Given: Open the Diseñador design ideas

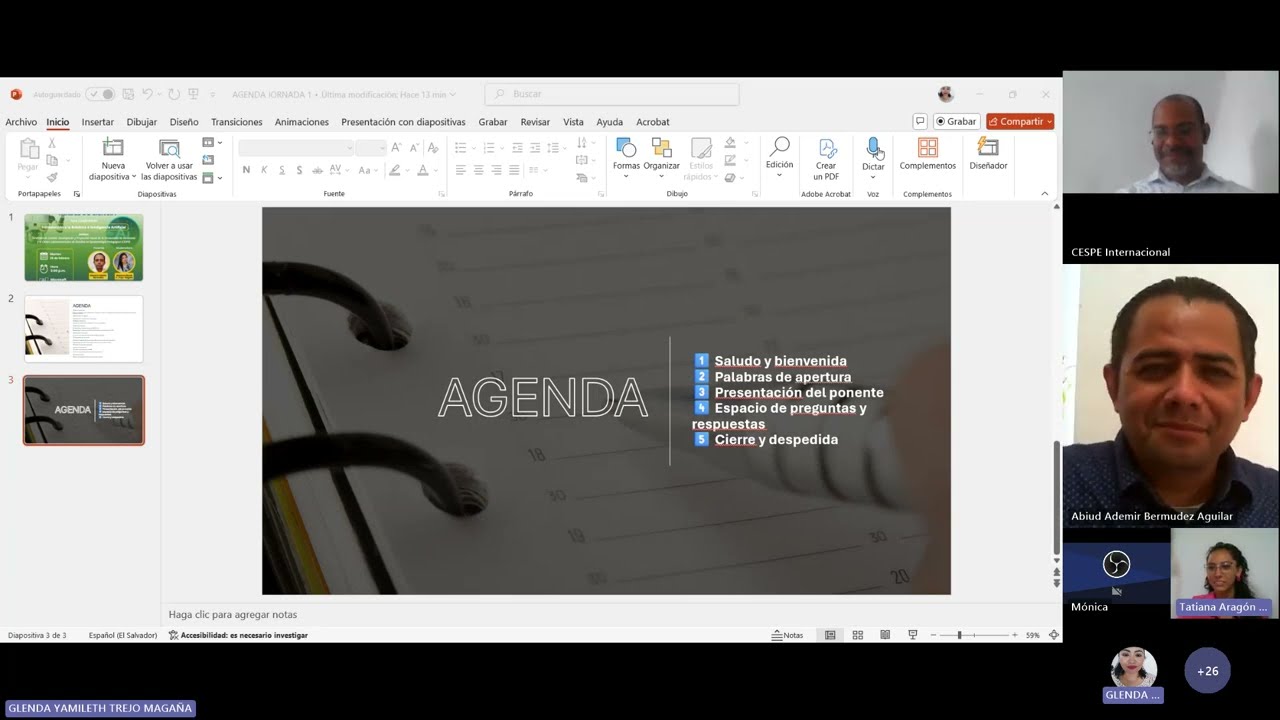Looking at the screenshot, I should [988, 155].
